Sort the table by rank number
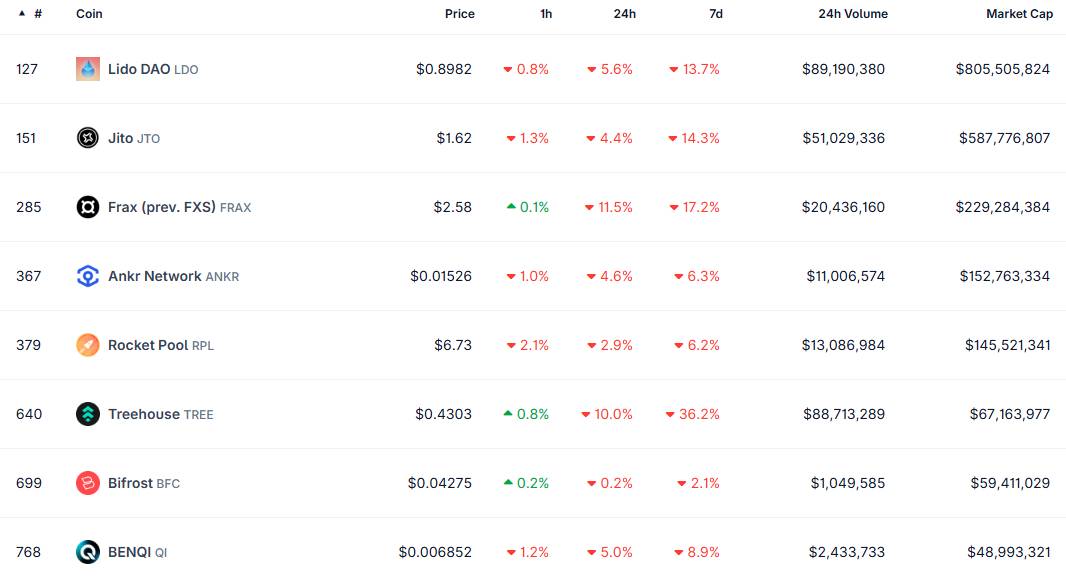Viewport: 1066px width, 581px height. pyautogui.click(x=37, y=14)
